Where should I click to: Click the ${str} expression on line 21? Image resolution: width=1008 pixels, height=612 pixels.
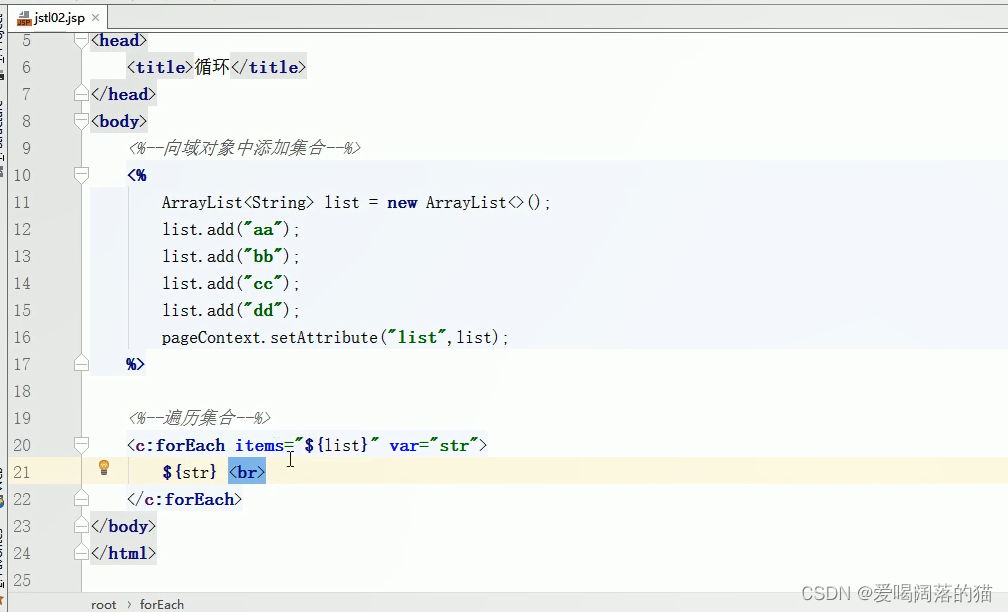[x=190, y=472]
